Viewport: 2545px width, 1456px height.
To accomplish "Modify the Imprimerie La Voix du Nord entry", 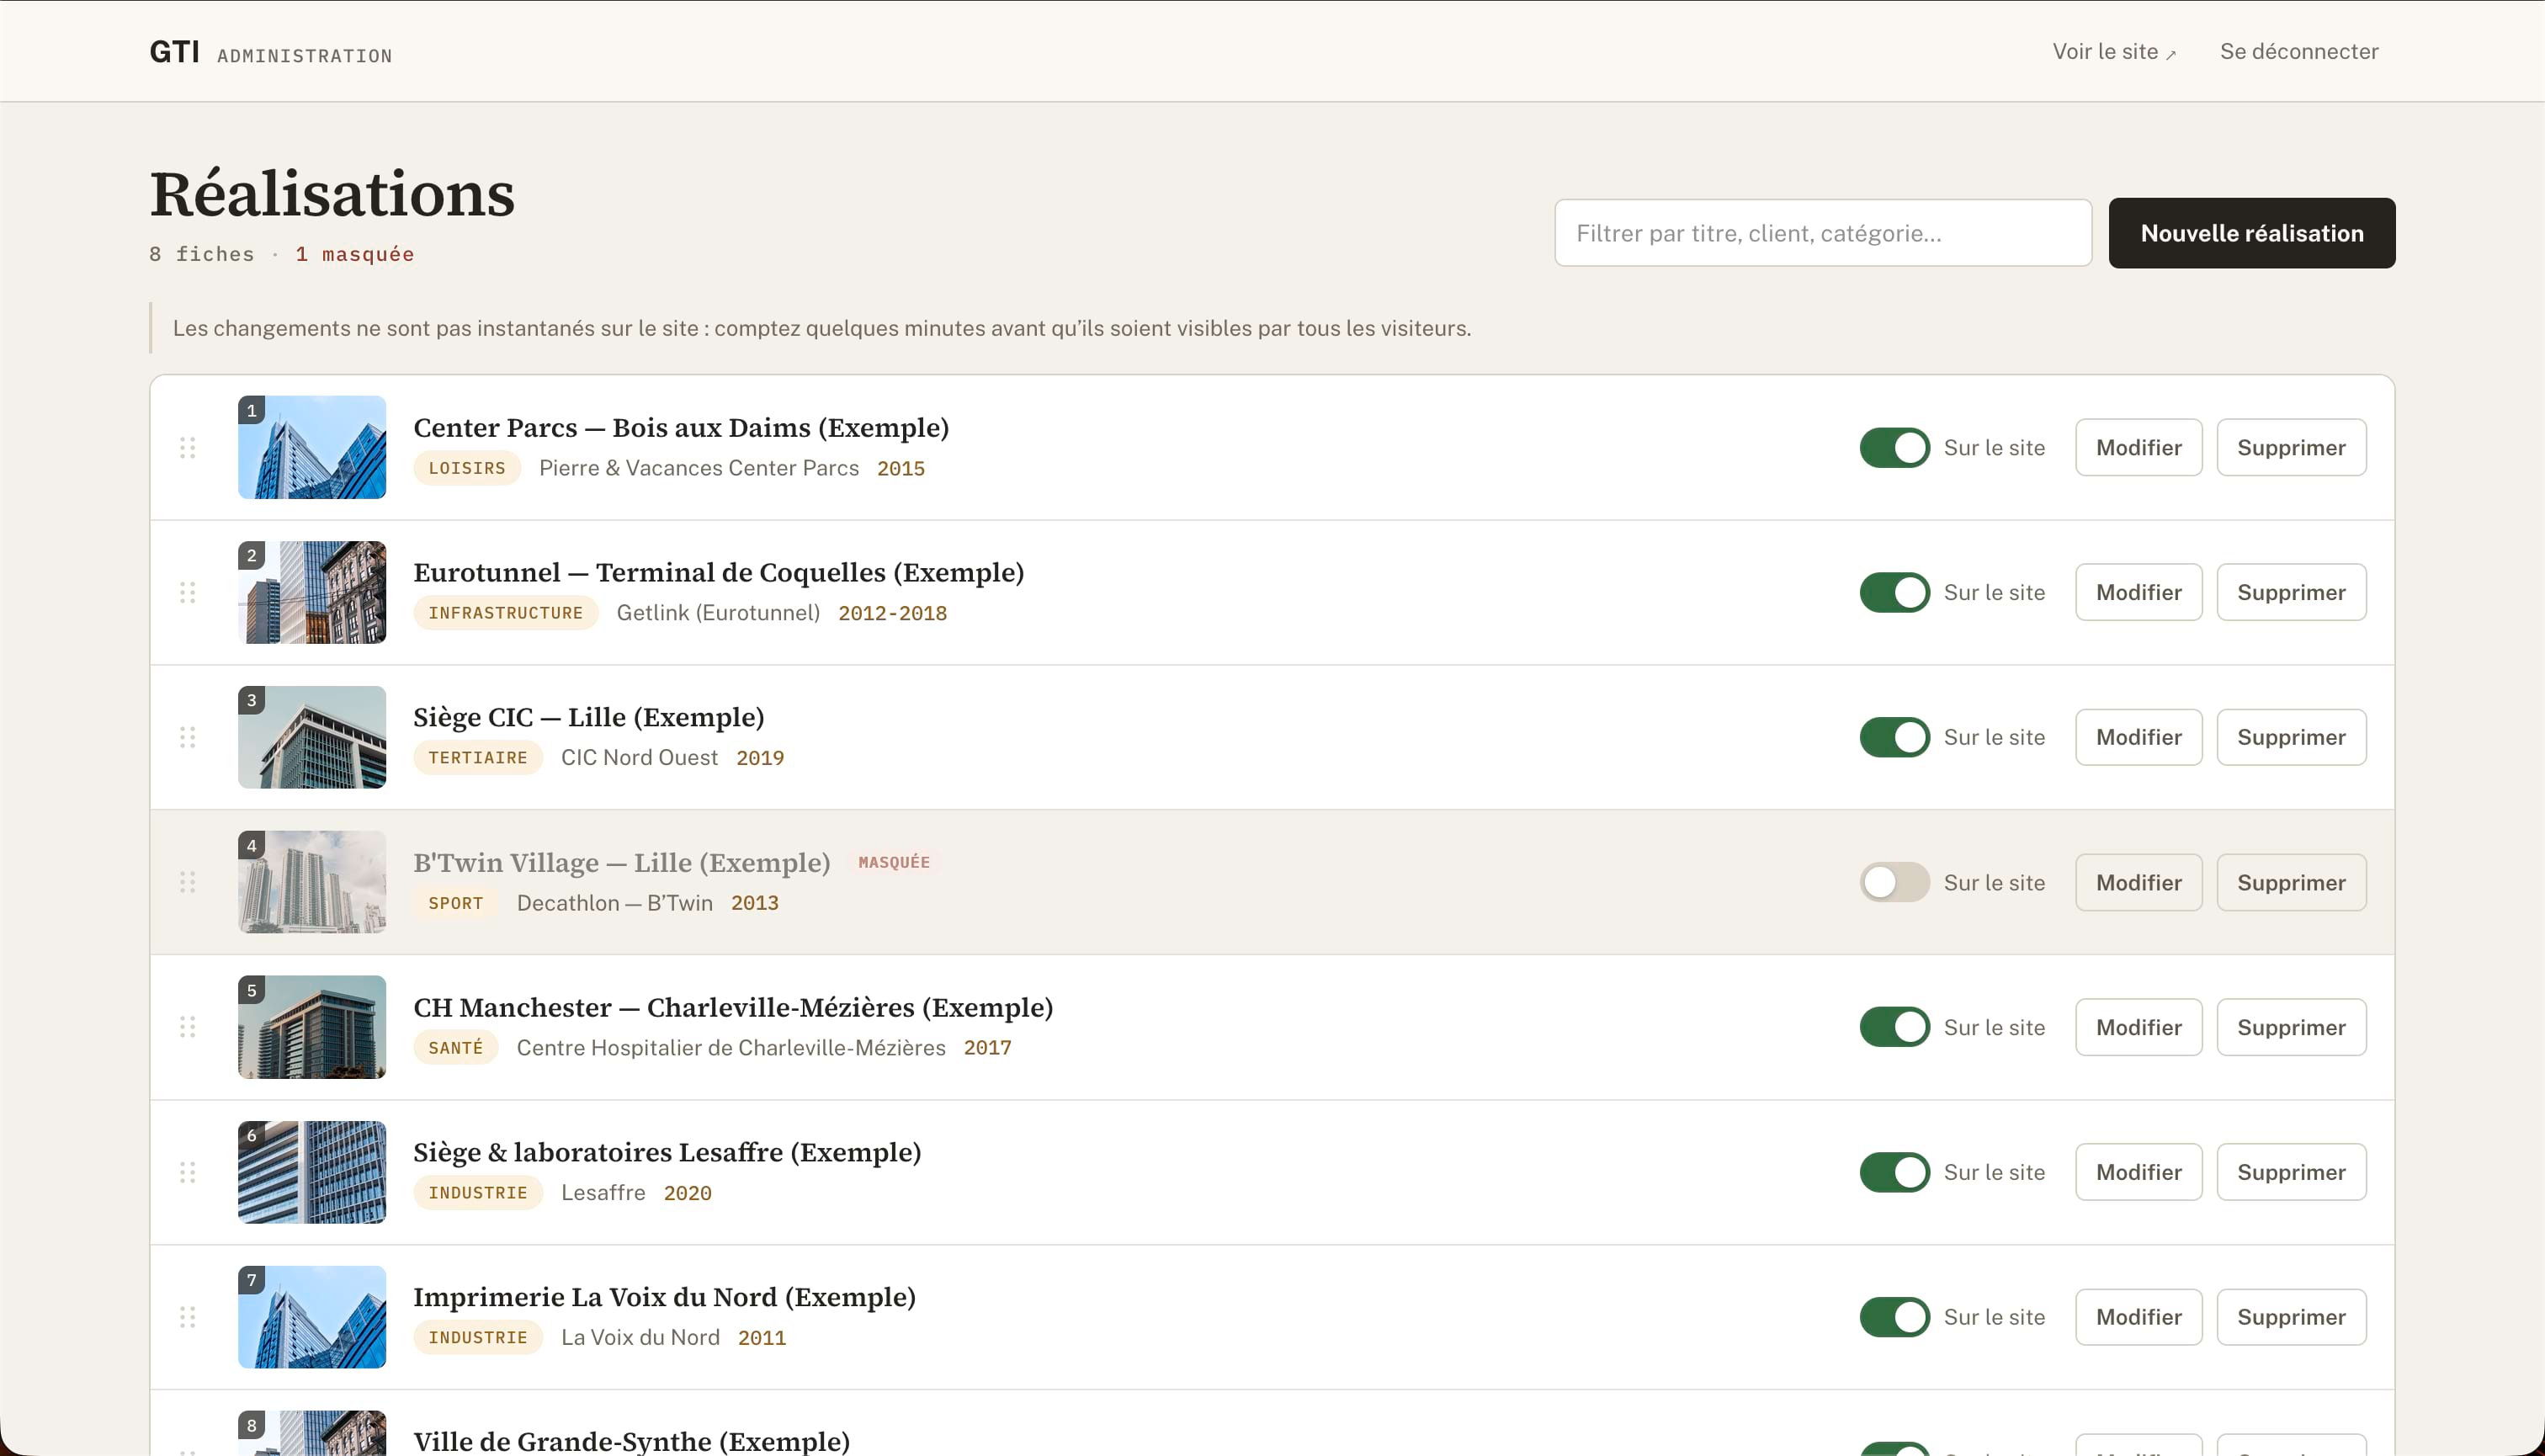I will (2139, 1317).
